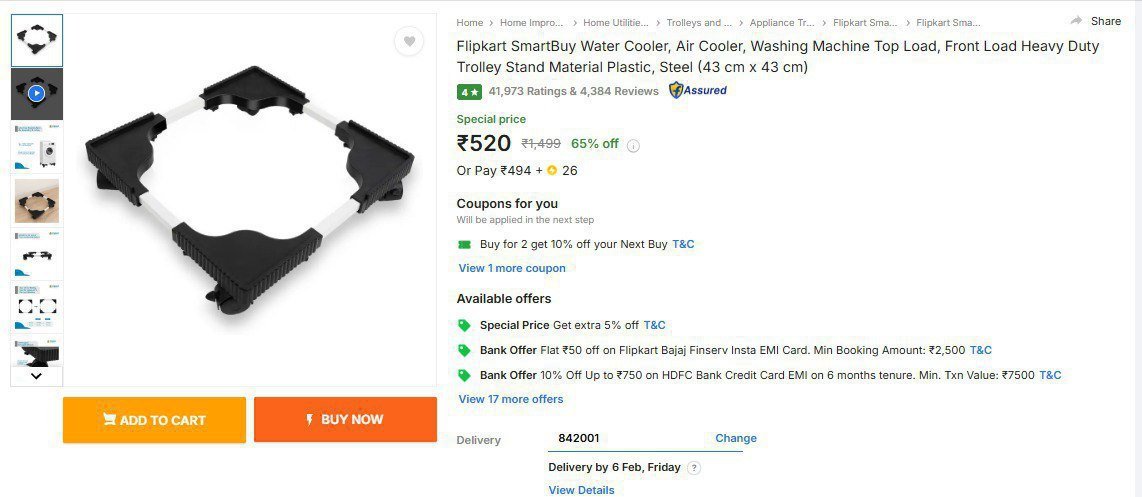Viewport: 1142px width, 497px height.
Task: Open price info icon beside 65% off
Action: pyautogui.click(x=633, y=145)
